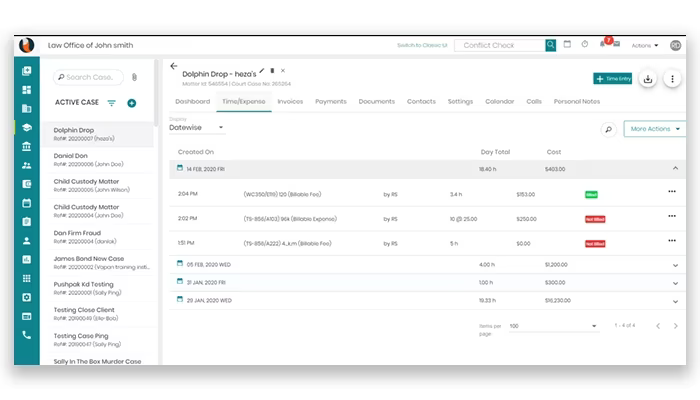The height and width of the screenshot is (400, 700).
Task: Open the apps grid icon in sidebar
Action: (x=27, y=279)
